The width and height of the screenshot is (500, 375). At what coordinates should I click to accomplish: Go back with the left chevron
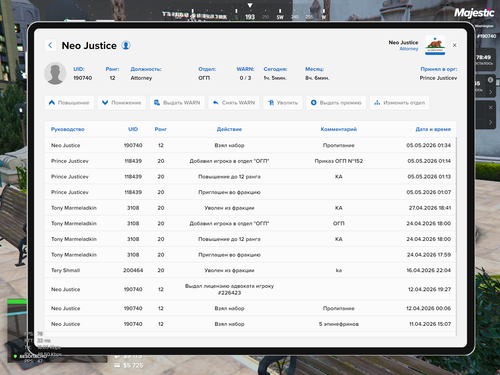(x=50, y=45)
